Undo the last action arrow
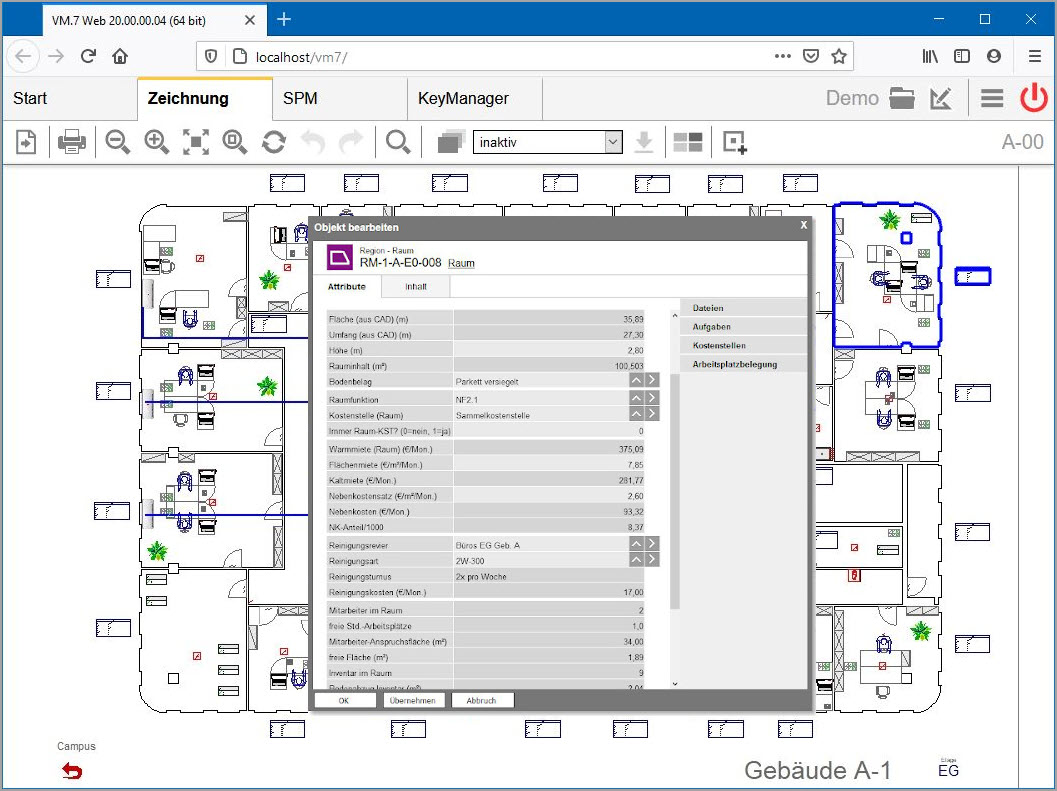This screenshot has height=791, width=1057. [313, 142]
